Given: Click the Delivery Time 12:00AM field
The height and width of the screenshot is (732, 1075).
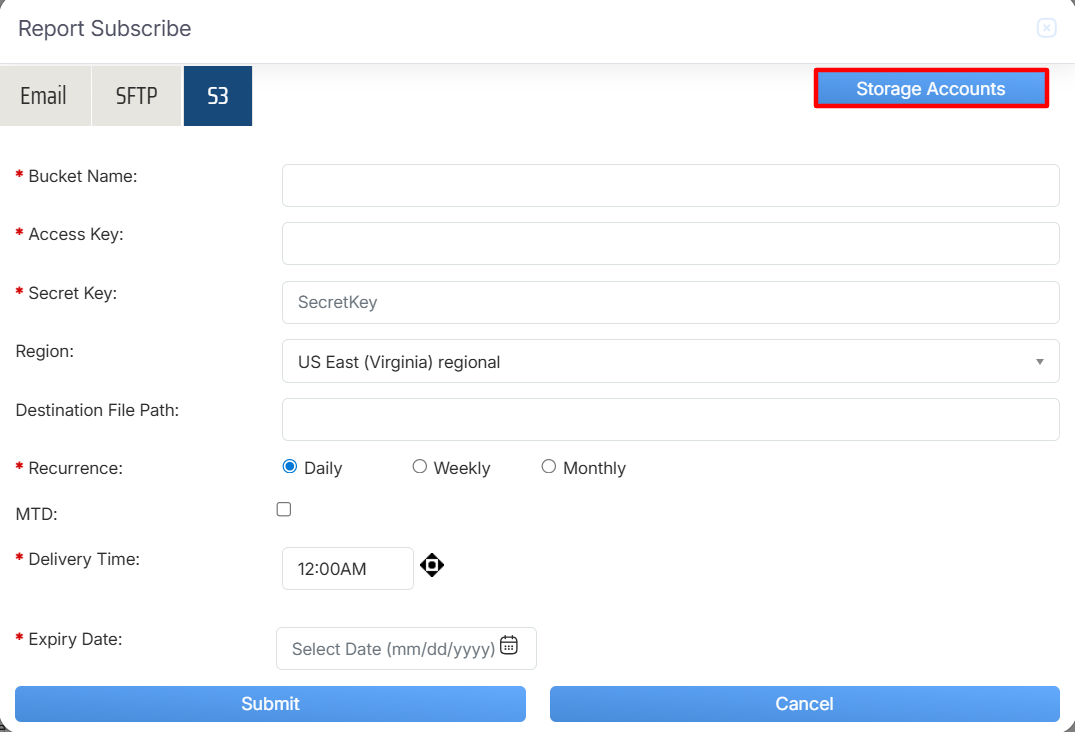Looking at the screenshot, I should tap(347, 569).
